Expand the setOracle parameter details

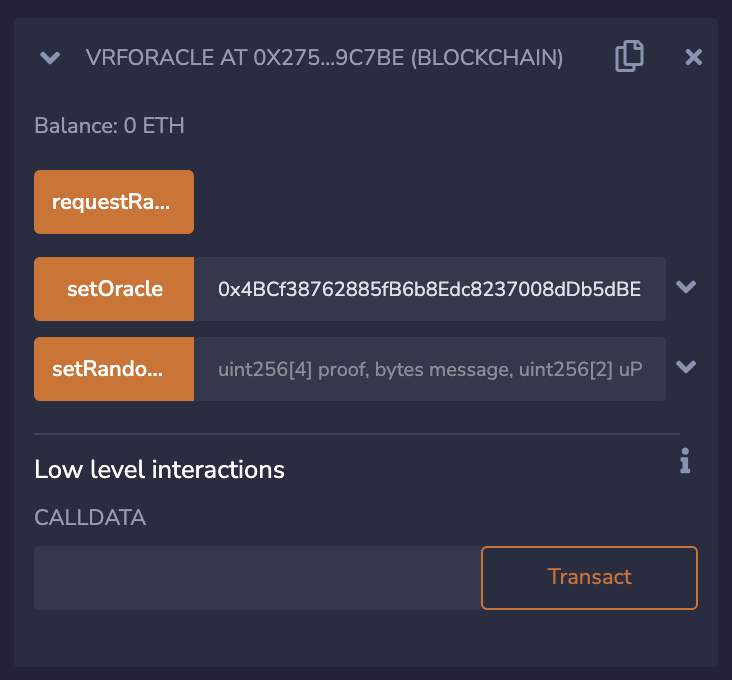coord(686,288)
